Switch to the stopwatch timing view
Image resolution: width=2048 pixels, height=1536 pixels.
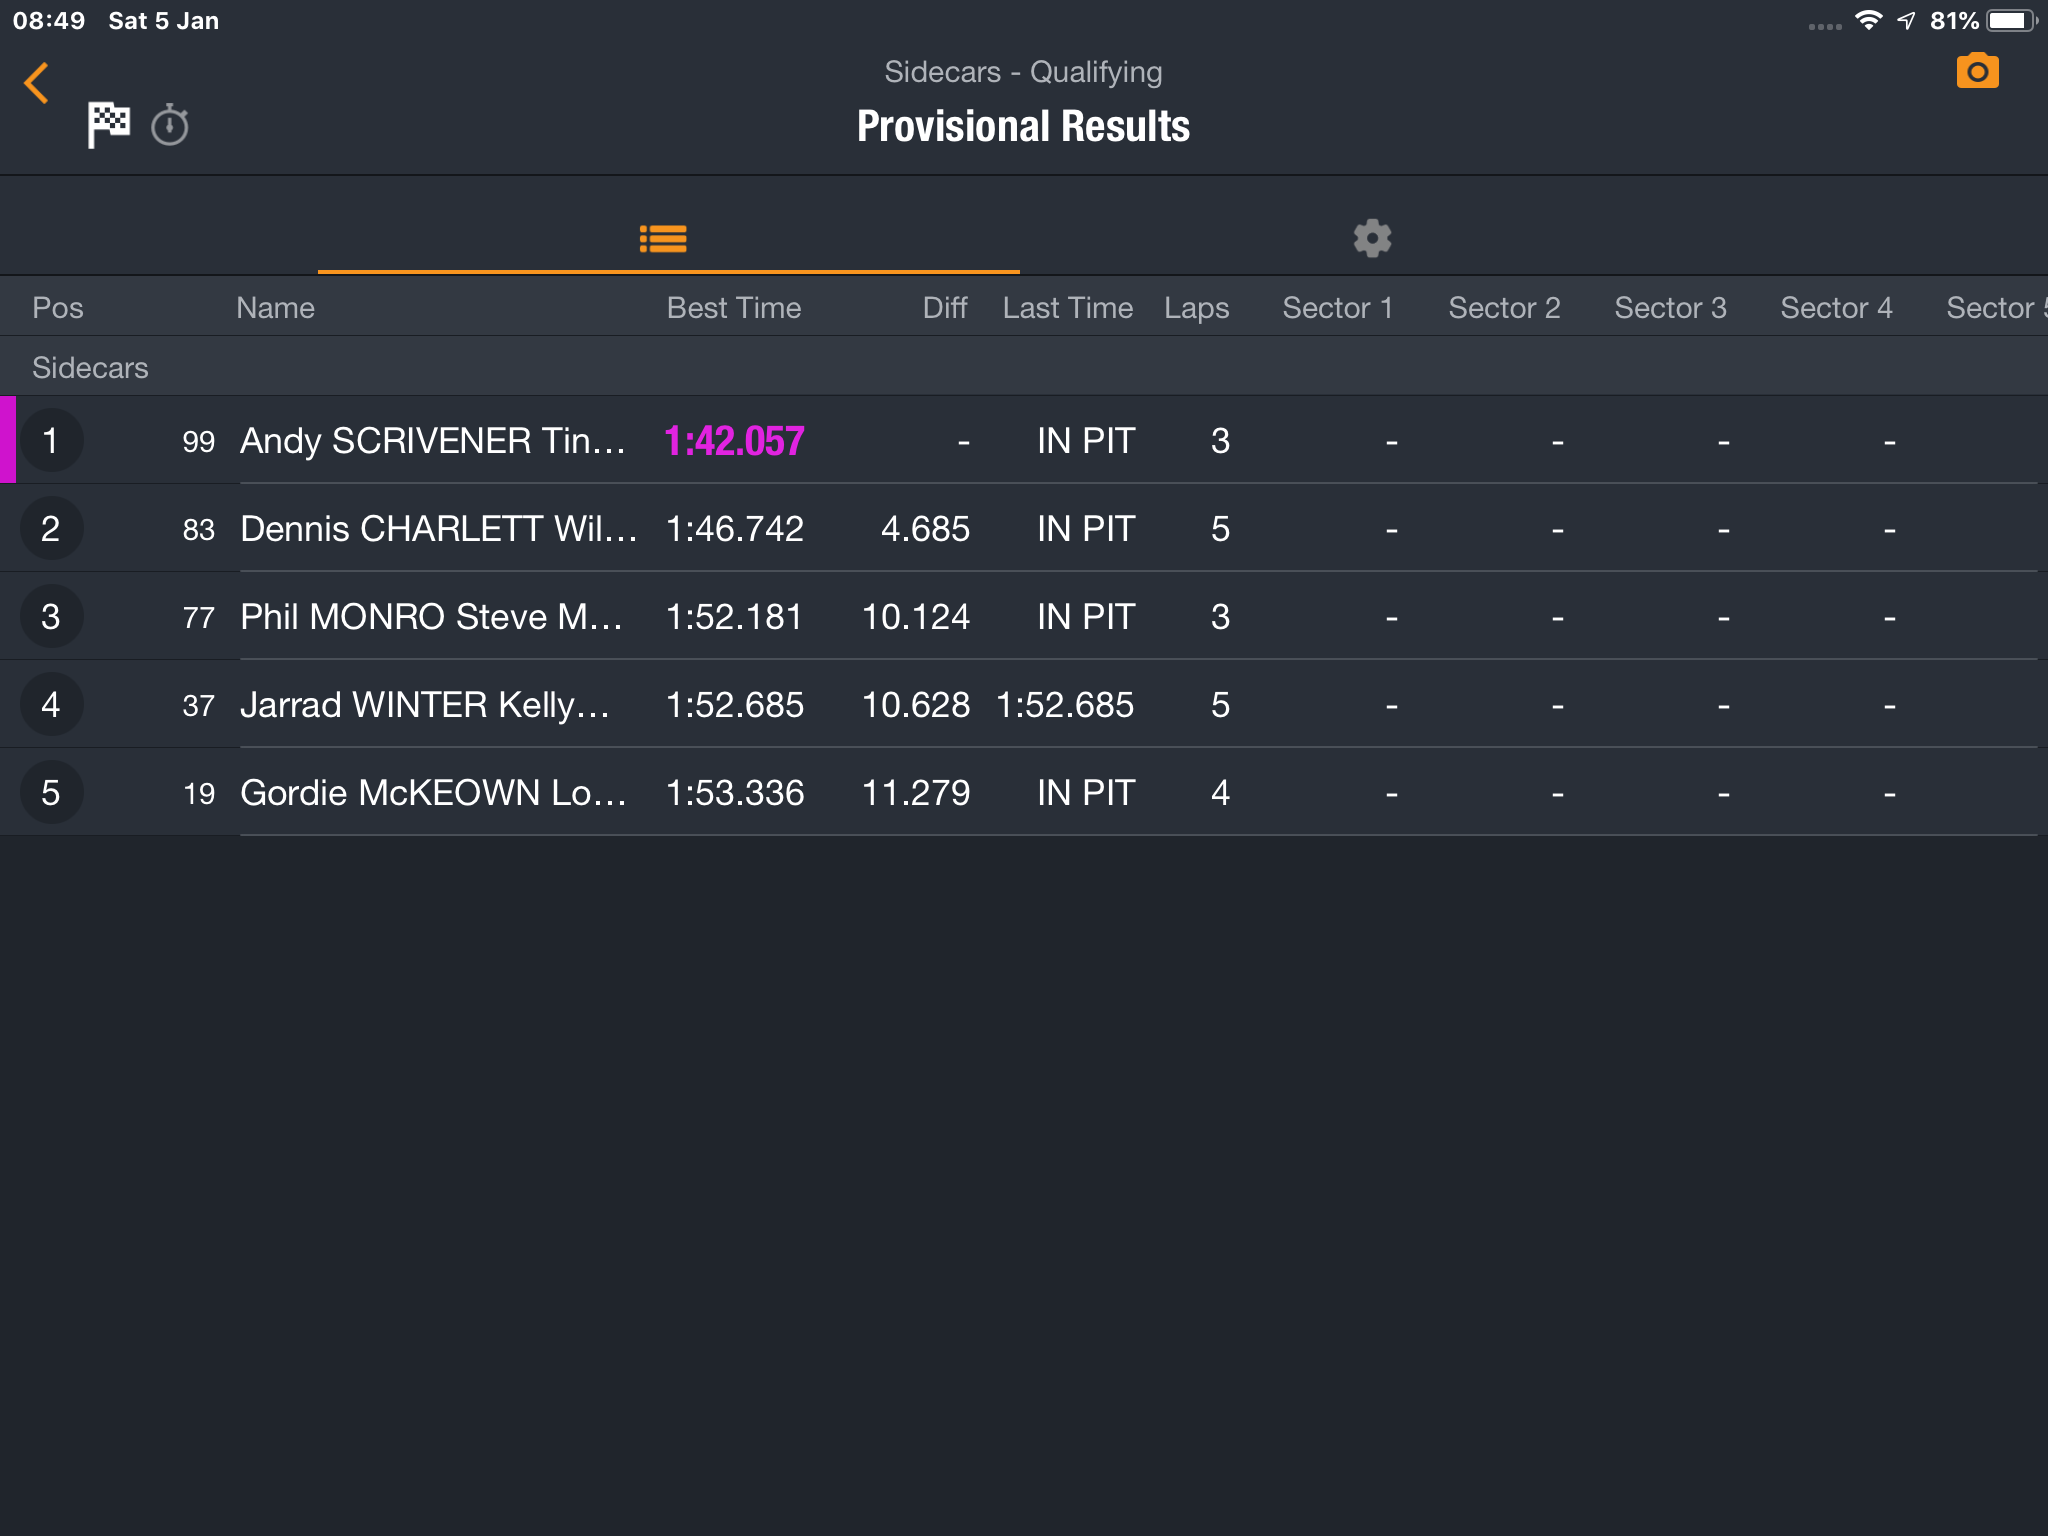click(x=170, y=125)
